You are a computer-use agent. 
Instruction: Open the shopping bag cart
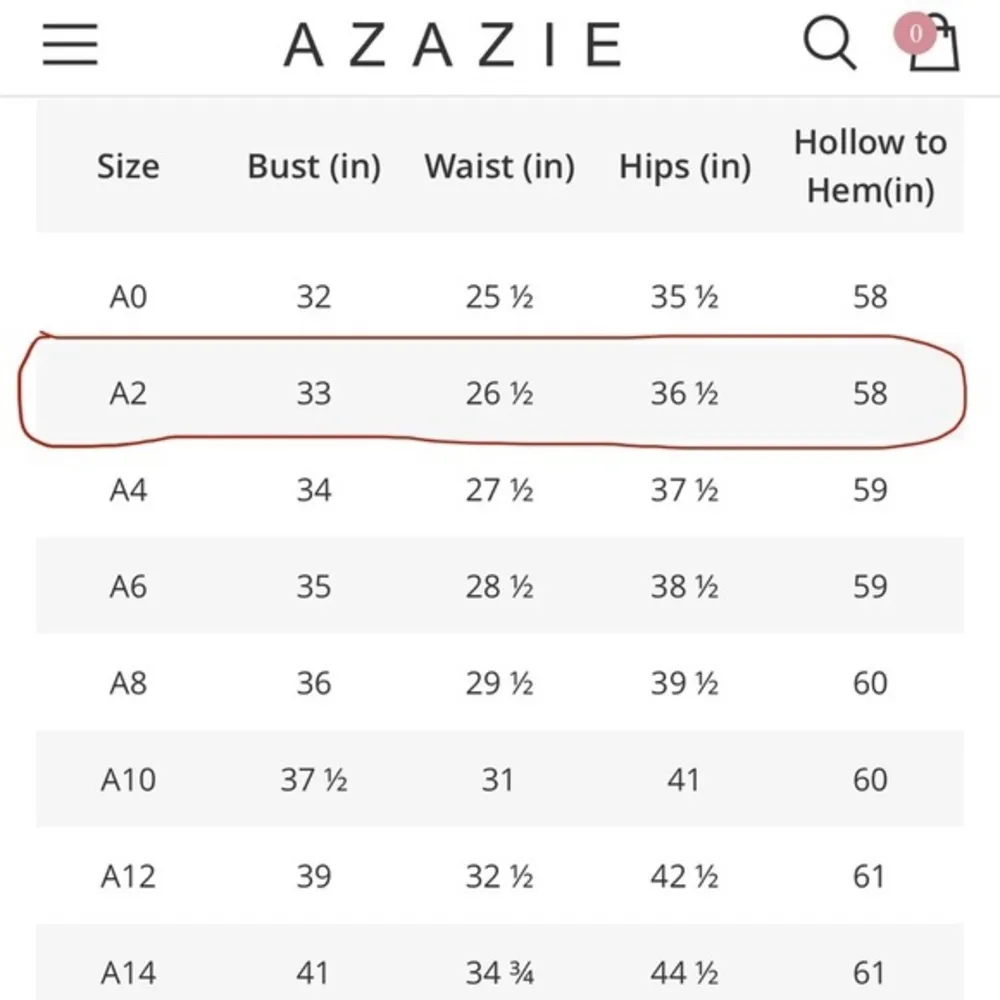click(935, 48)
